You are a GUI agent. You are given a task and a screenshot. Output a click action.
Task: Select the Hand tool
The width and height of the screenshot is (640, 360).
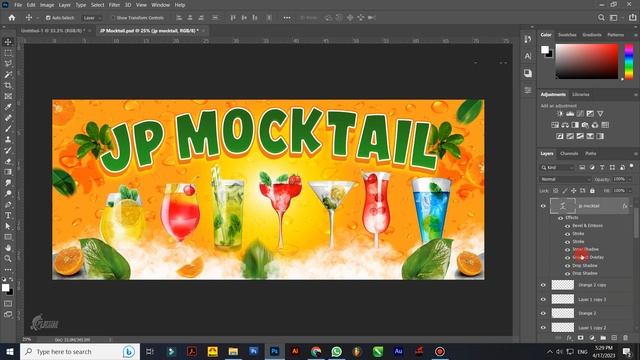point(8,248)
